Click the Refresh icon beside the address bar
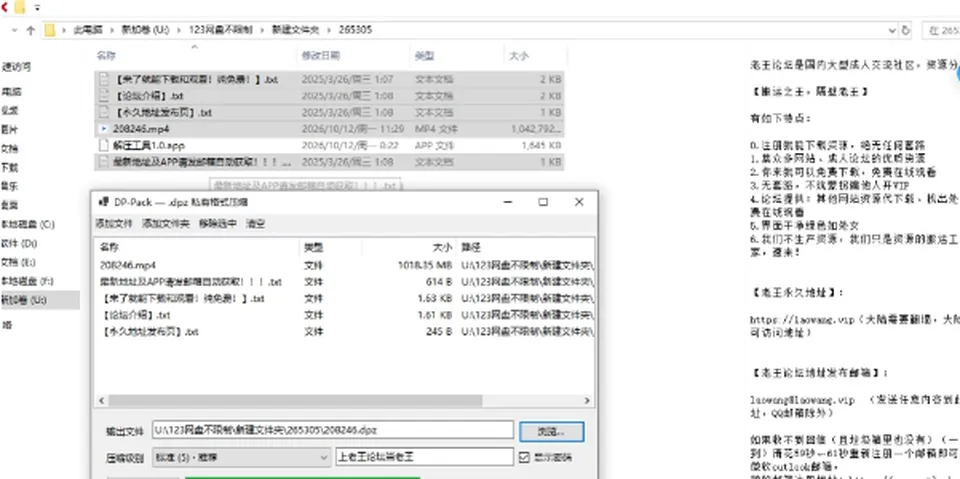 point(906,30)
